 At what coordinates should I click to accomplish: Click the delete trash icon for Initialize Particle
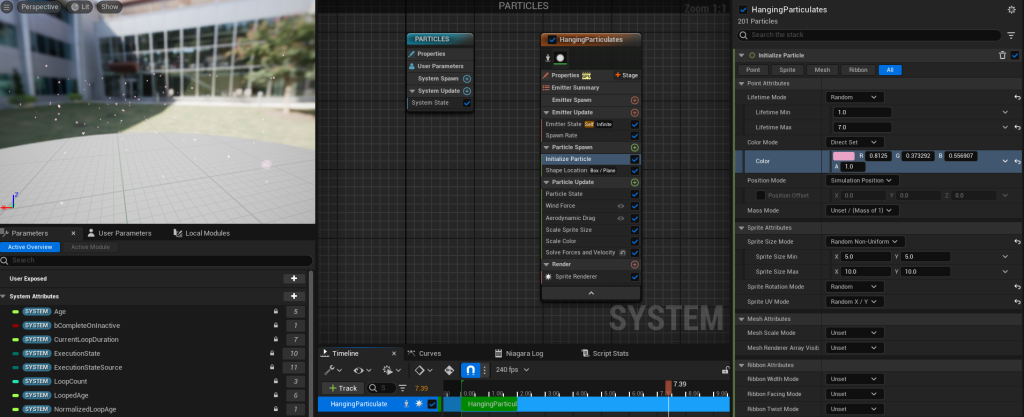[x=1002, y=55]
